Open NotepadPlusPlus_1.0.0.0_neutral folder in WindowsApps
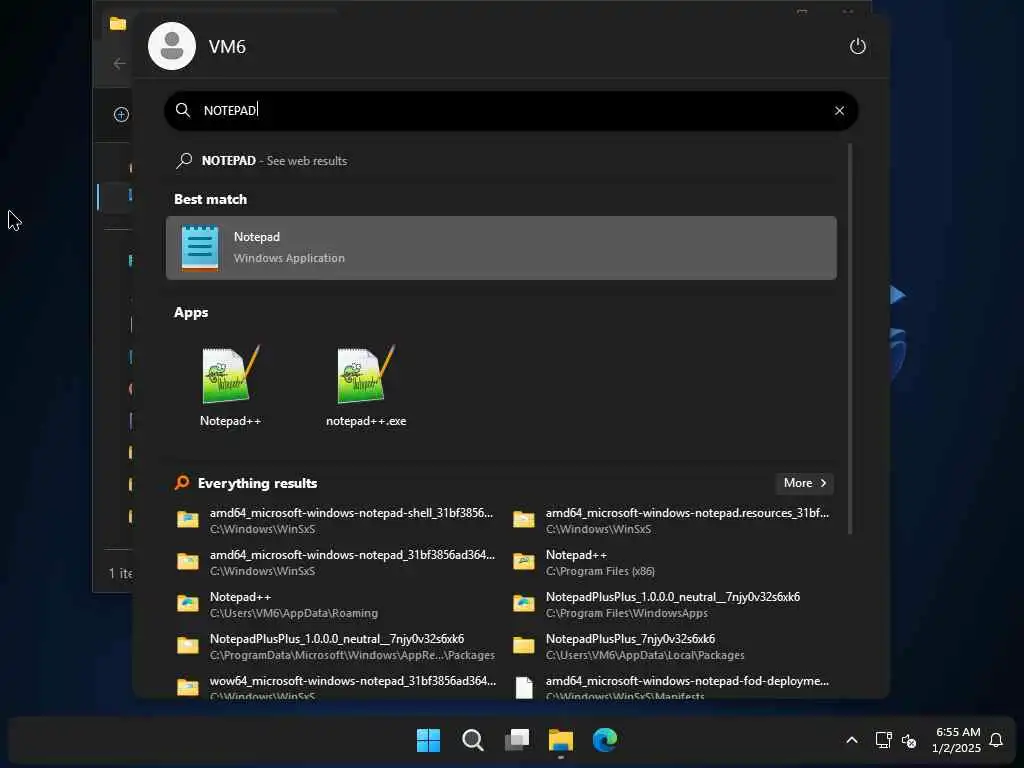This screenshot has height=768, width=1024. [671, 605]
